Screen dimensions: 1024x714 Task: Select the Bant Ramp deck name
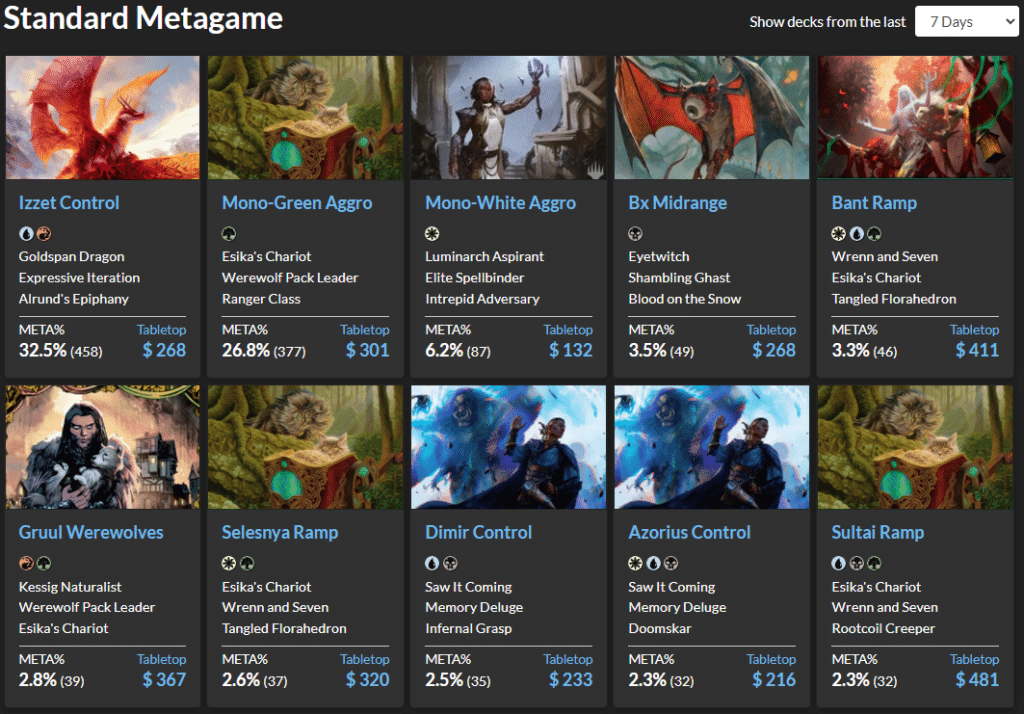(x=874, y=203)
